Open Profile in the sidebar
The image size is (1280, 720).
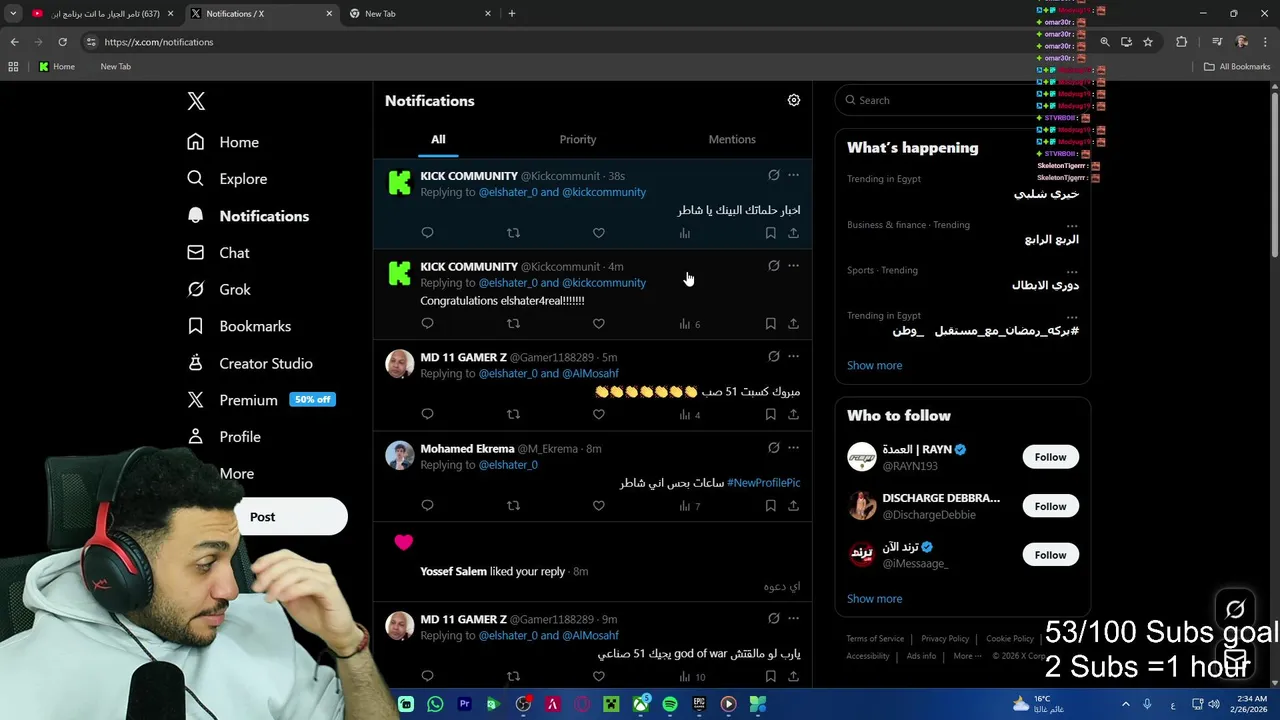coord(224,437)
